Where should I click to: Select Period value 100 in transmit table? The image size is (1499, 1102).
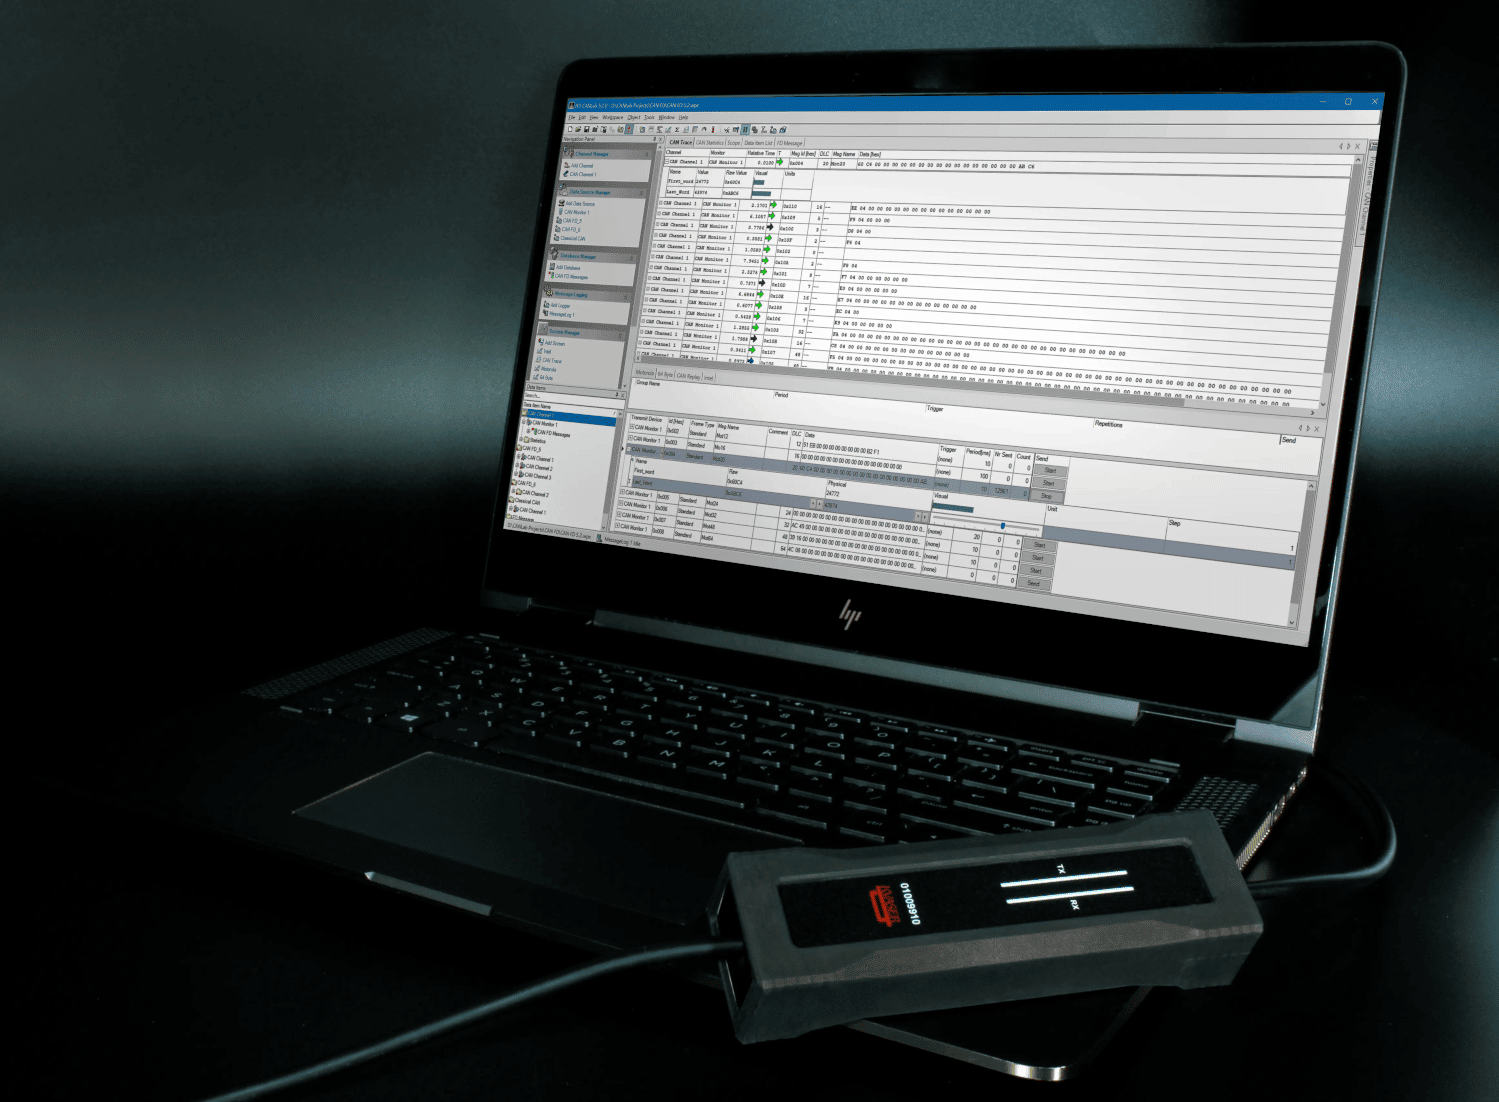(984, 476)
